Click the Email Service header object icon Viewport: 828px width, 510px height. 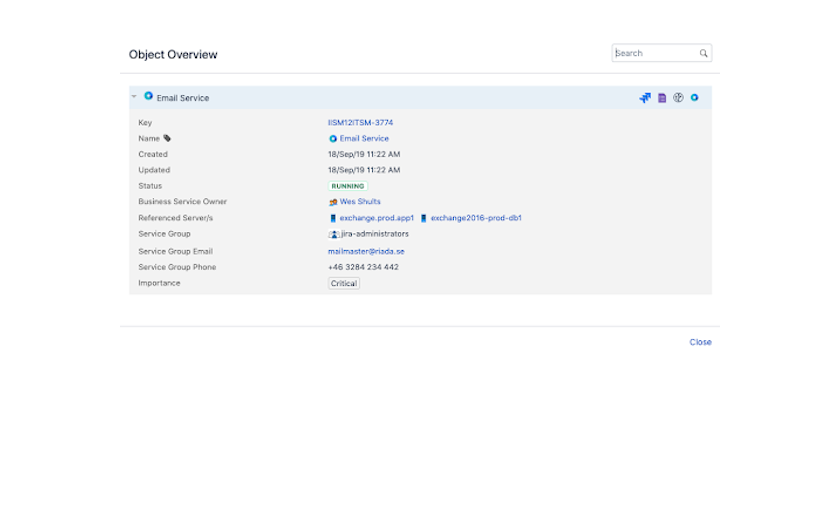pyautogui.click(x=149, y=97)
